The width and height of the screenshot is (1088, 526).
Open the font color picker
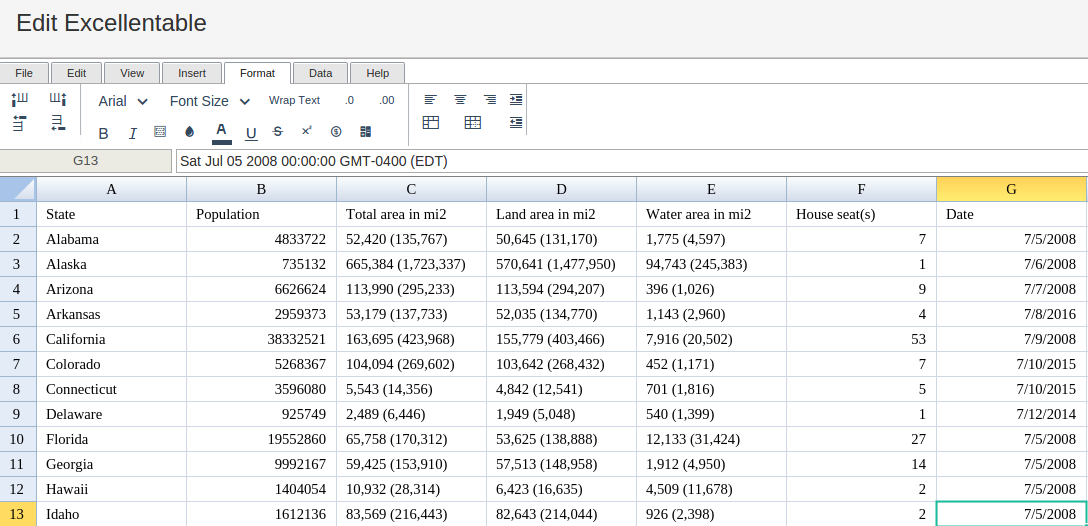click(x=221, y=132)
